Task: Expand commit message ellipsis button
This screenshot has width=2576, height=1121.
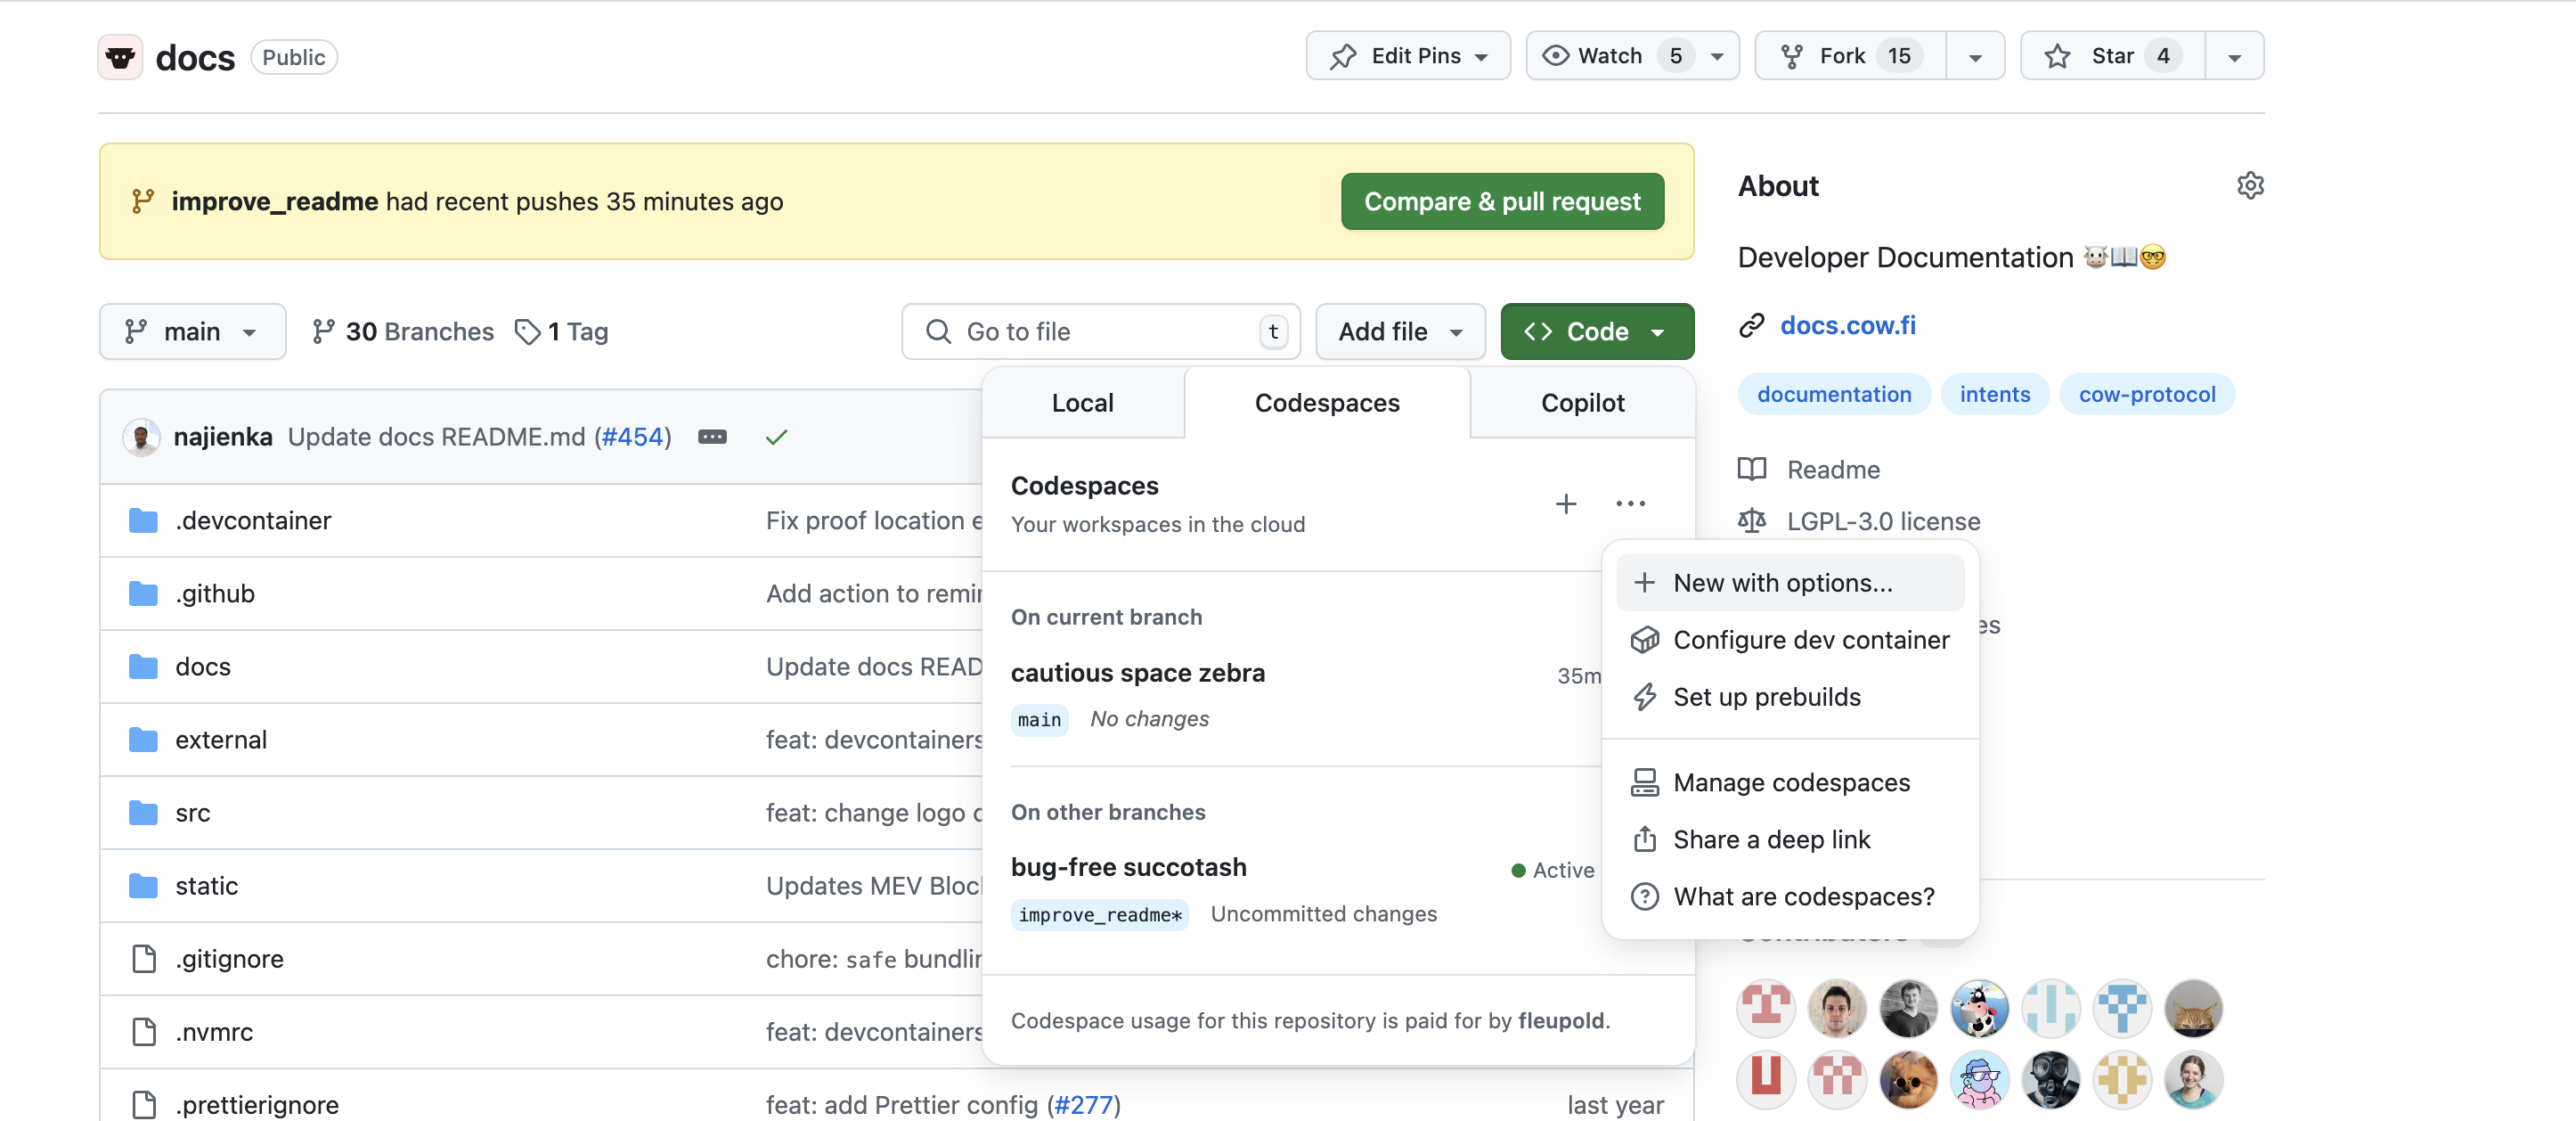Action: point(712,437)
